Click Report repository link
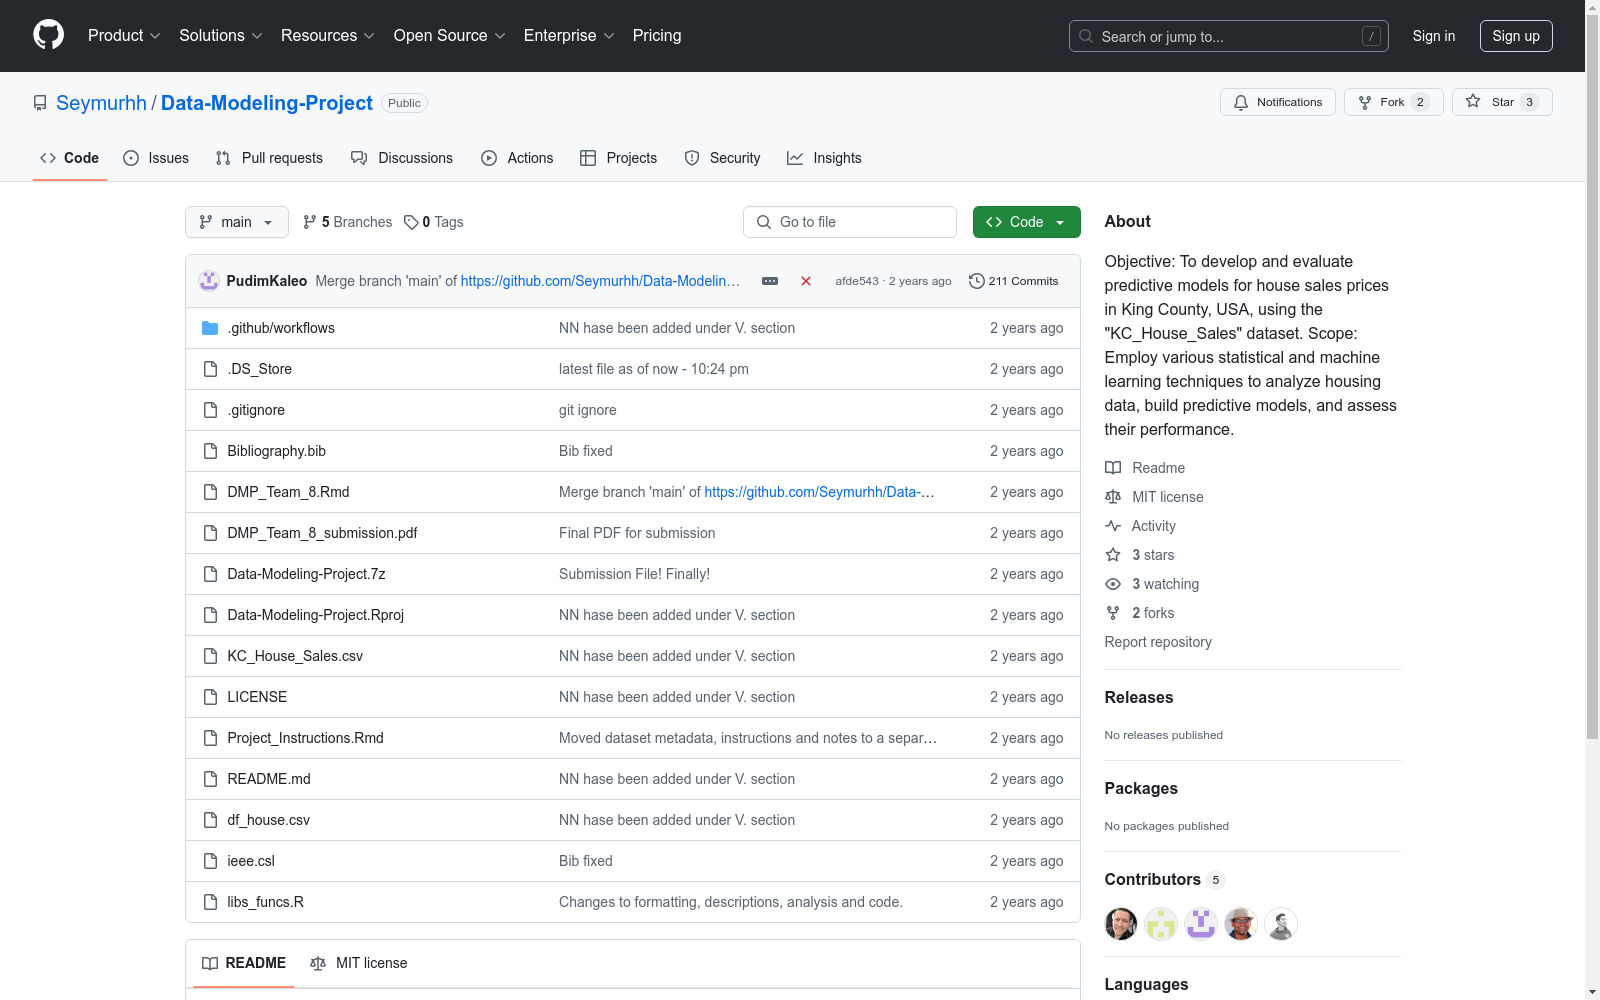The width and height of the screenshot is (1600, 1000). 1158,642
